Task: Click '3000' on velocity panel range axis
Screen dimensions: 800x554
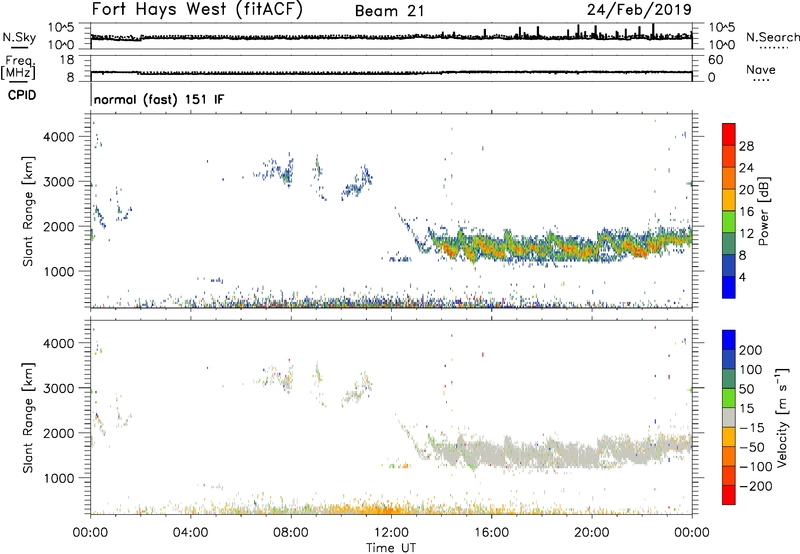Action: (x=58, y=388)
